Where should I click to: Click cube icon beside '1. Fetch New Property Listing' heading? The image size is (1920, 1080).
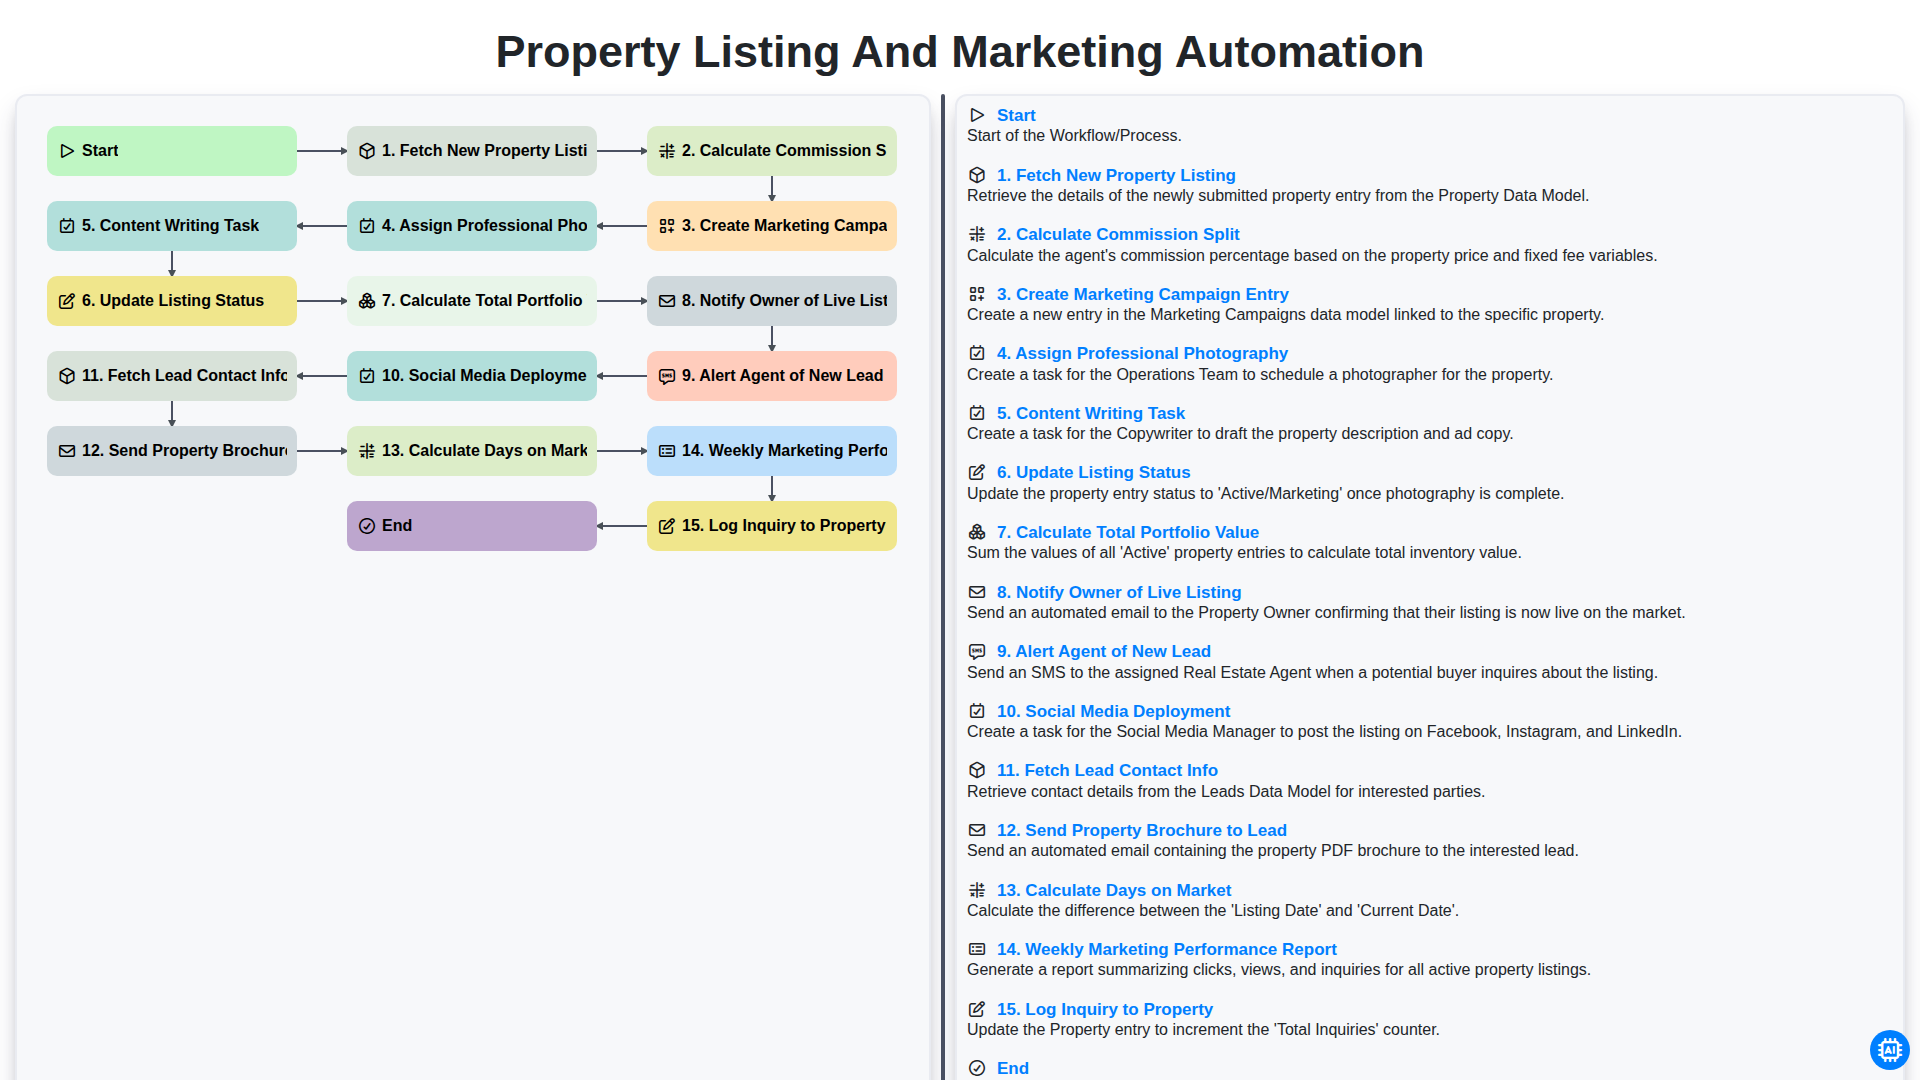pos(977,175)
